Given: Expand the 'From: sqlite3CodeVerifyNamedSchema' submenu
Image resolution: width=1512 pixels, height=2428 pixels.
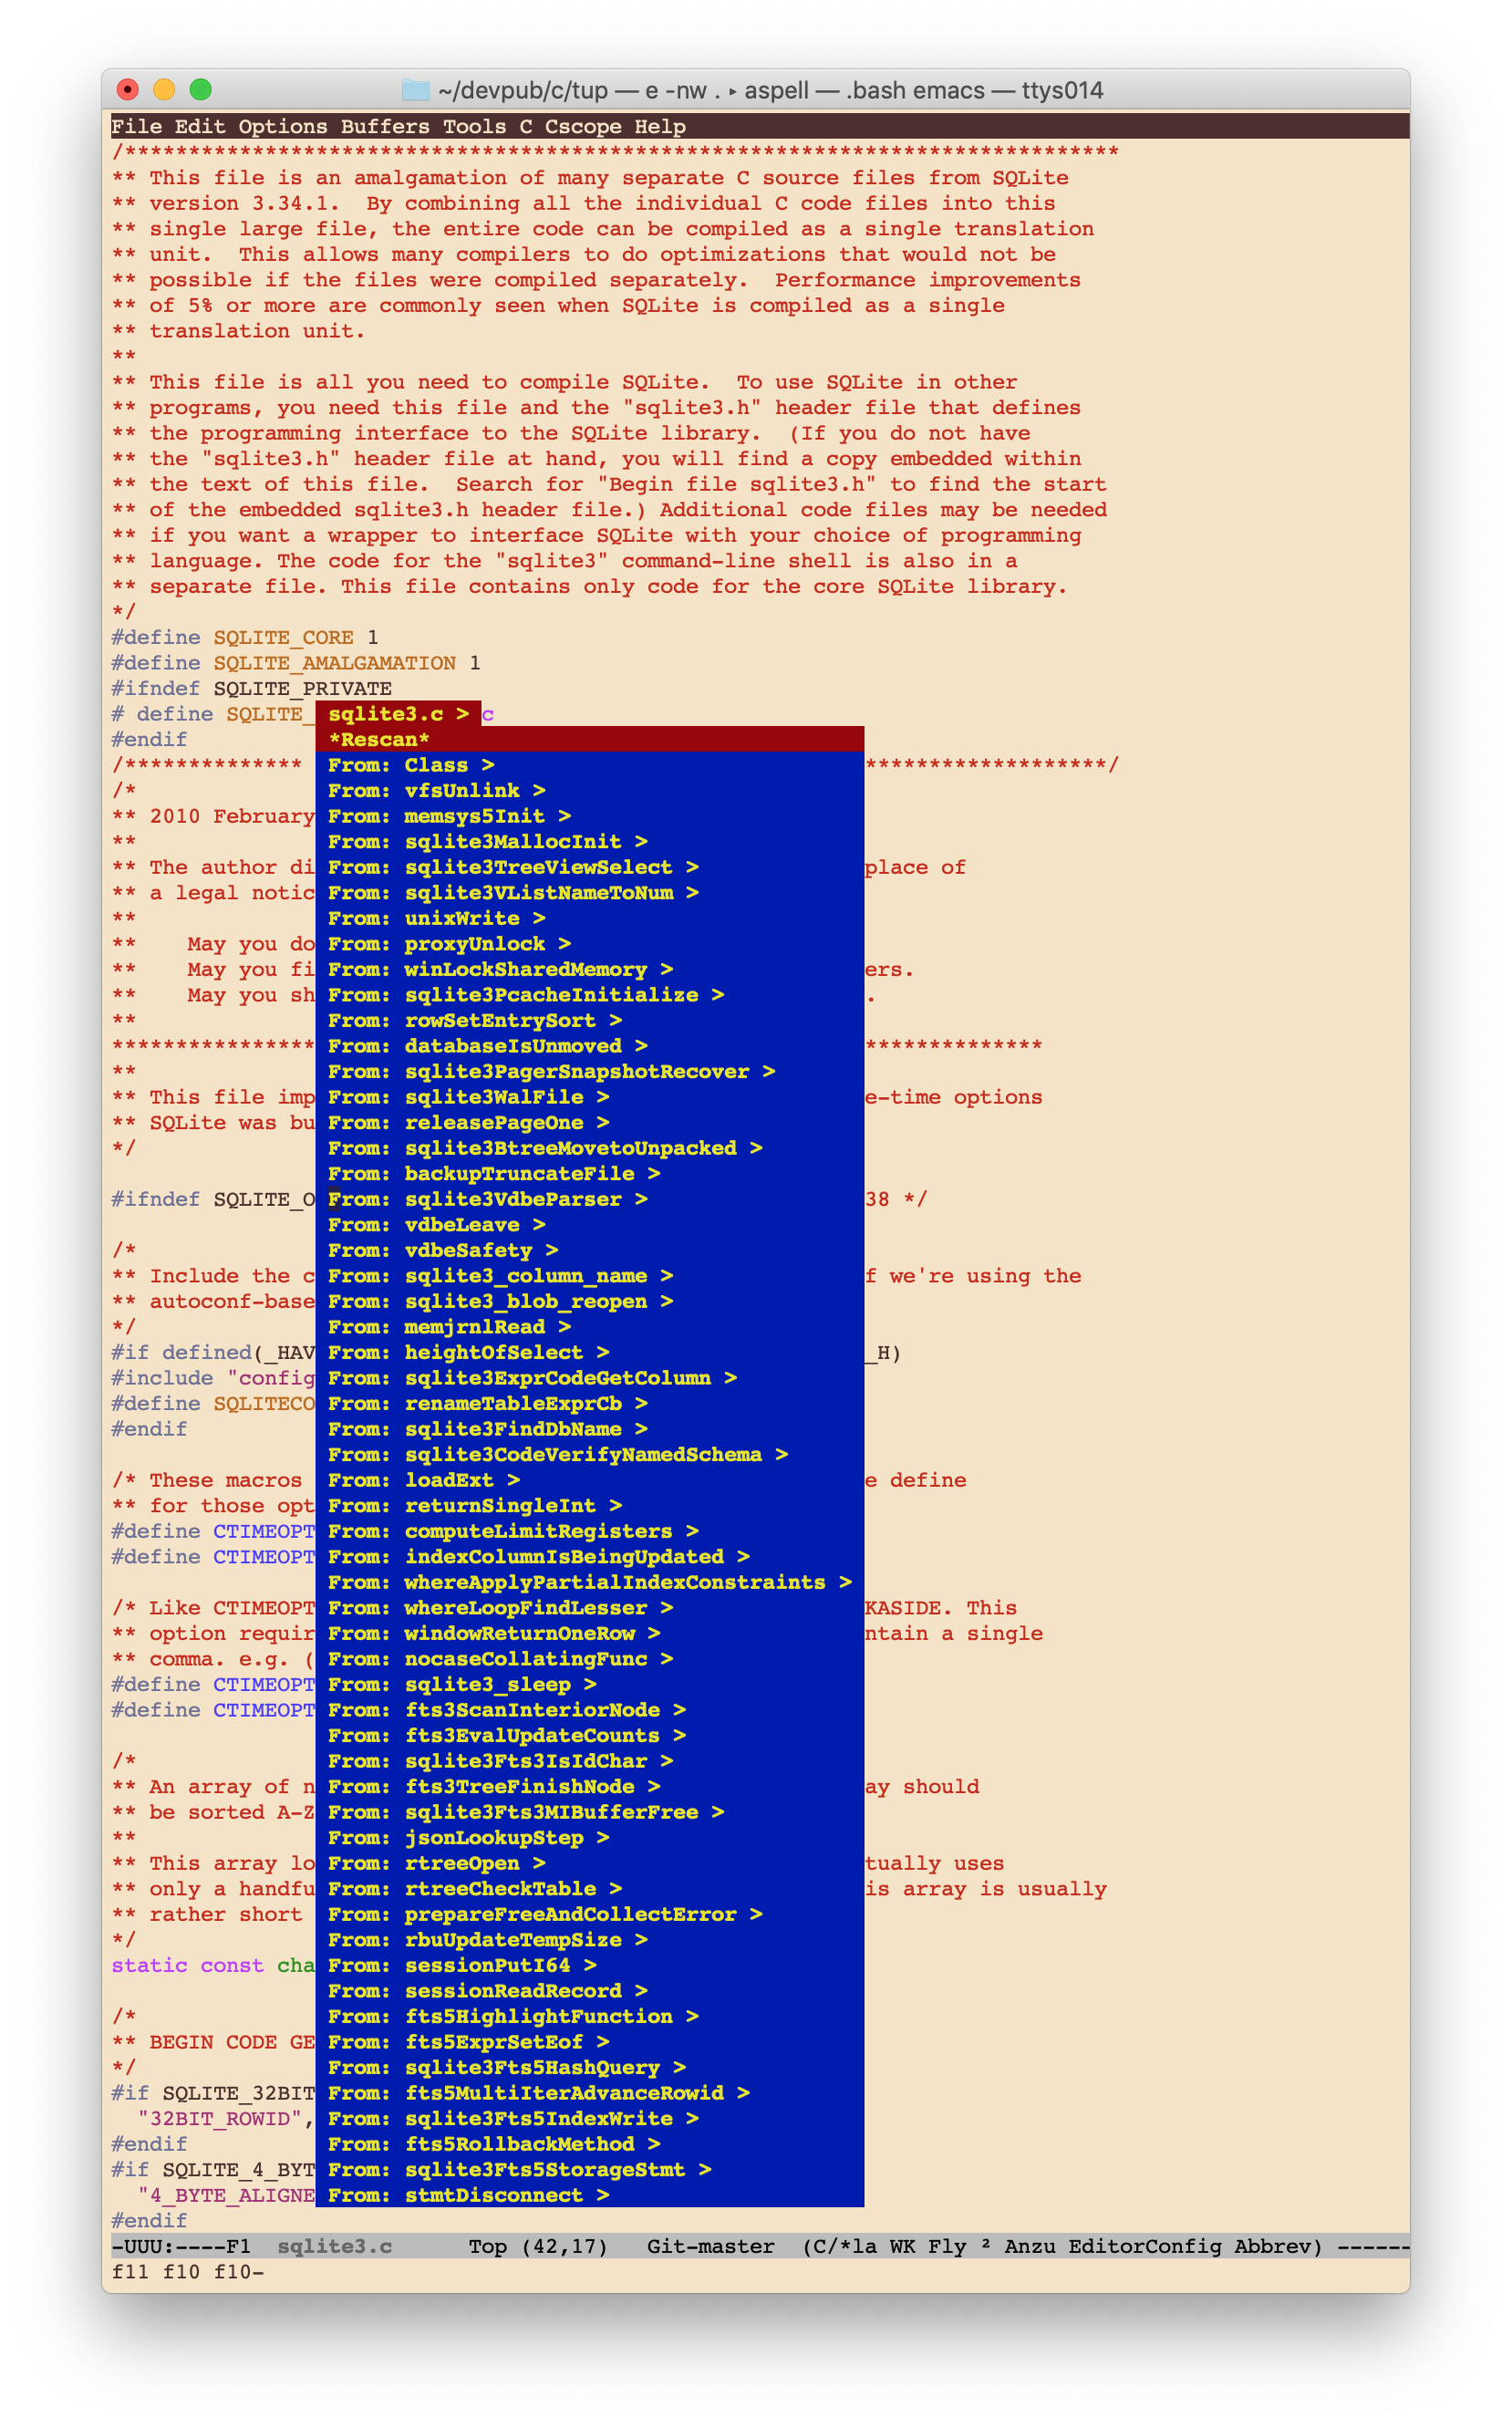Looking at the screenshot, I should 590,1454.
